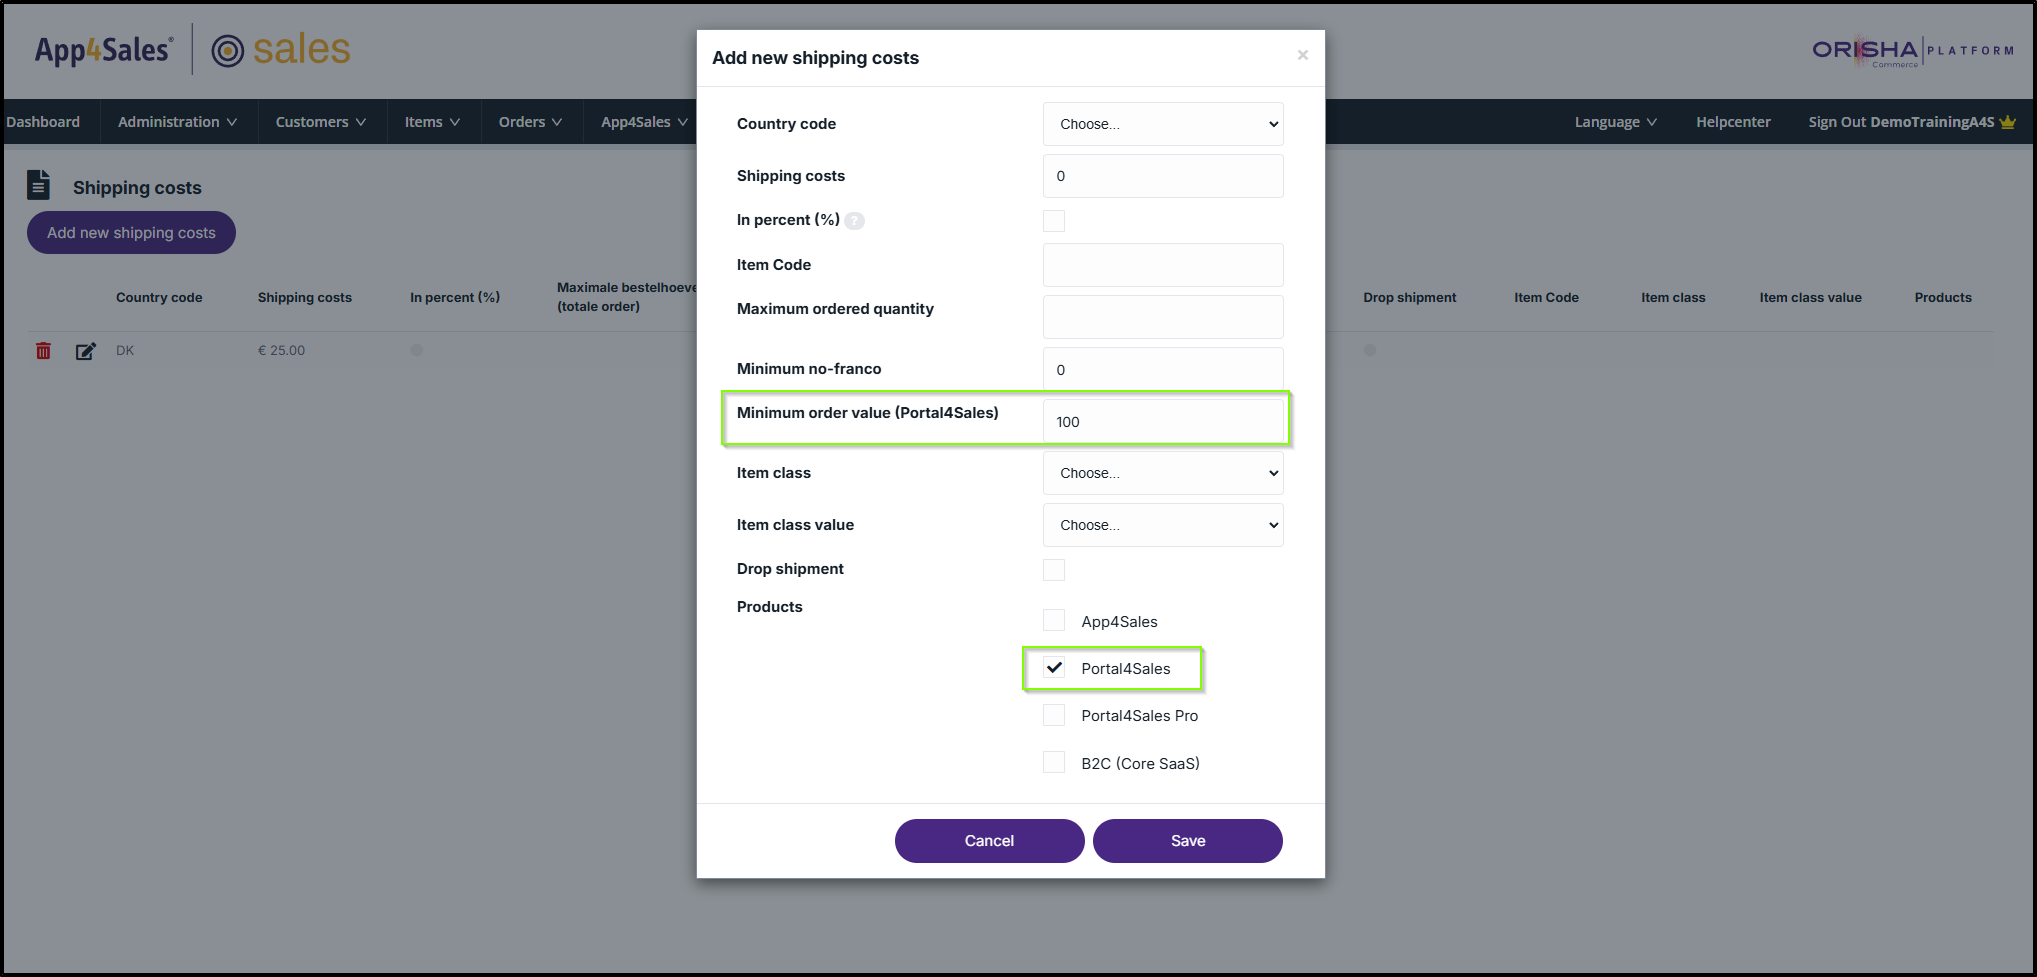Close the Add new shipping costs dialog

tap(1302, 55)
